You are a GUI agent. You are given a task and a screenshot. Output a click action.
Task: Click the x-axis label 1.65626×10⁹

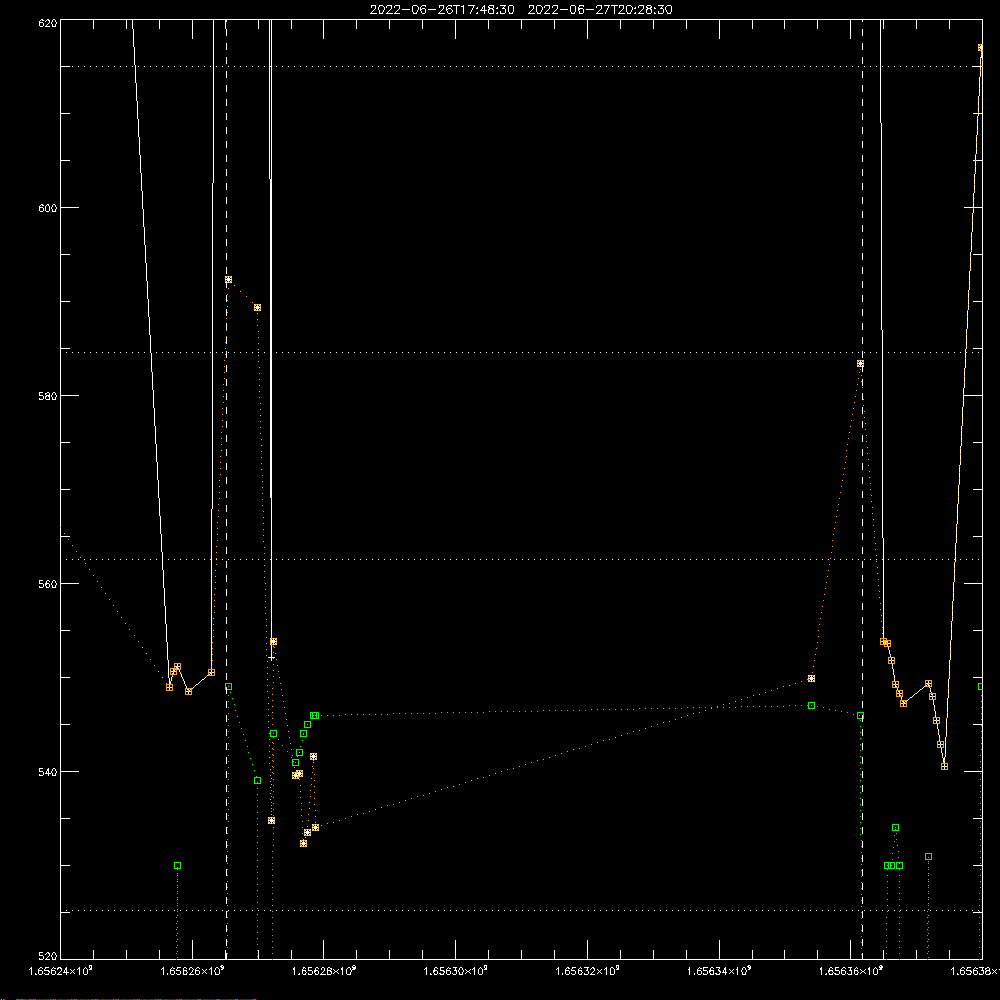tap(193, 971)
